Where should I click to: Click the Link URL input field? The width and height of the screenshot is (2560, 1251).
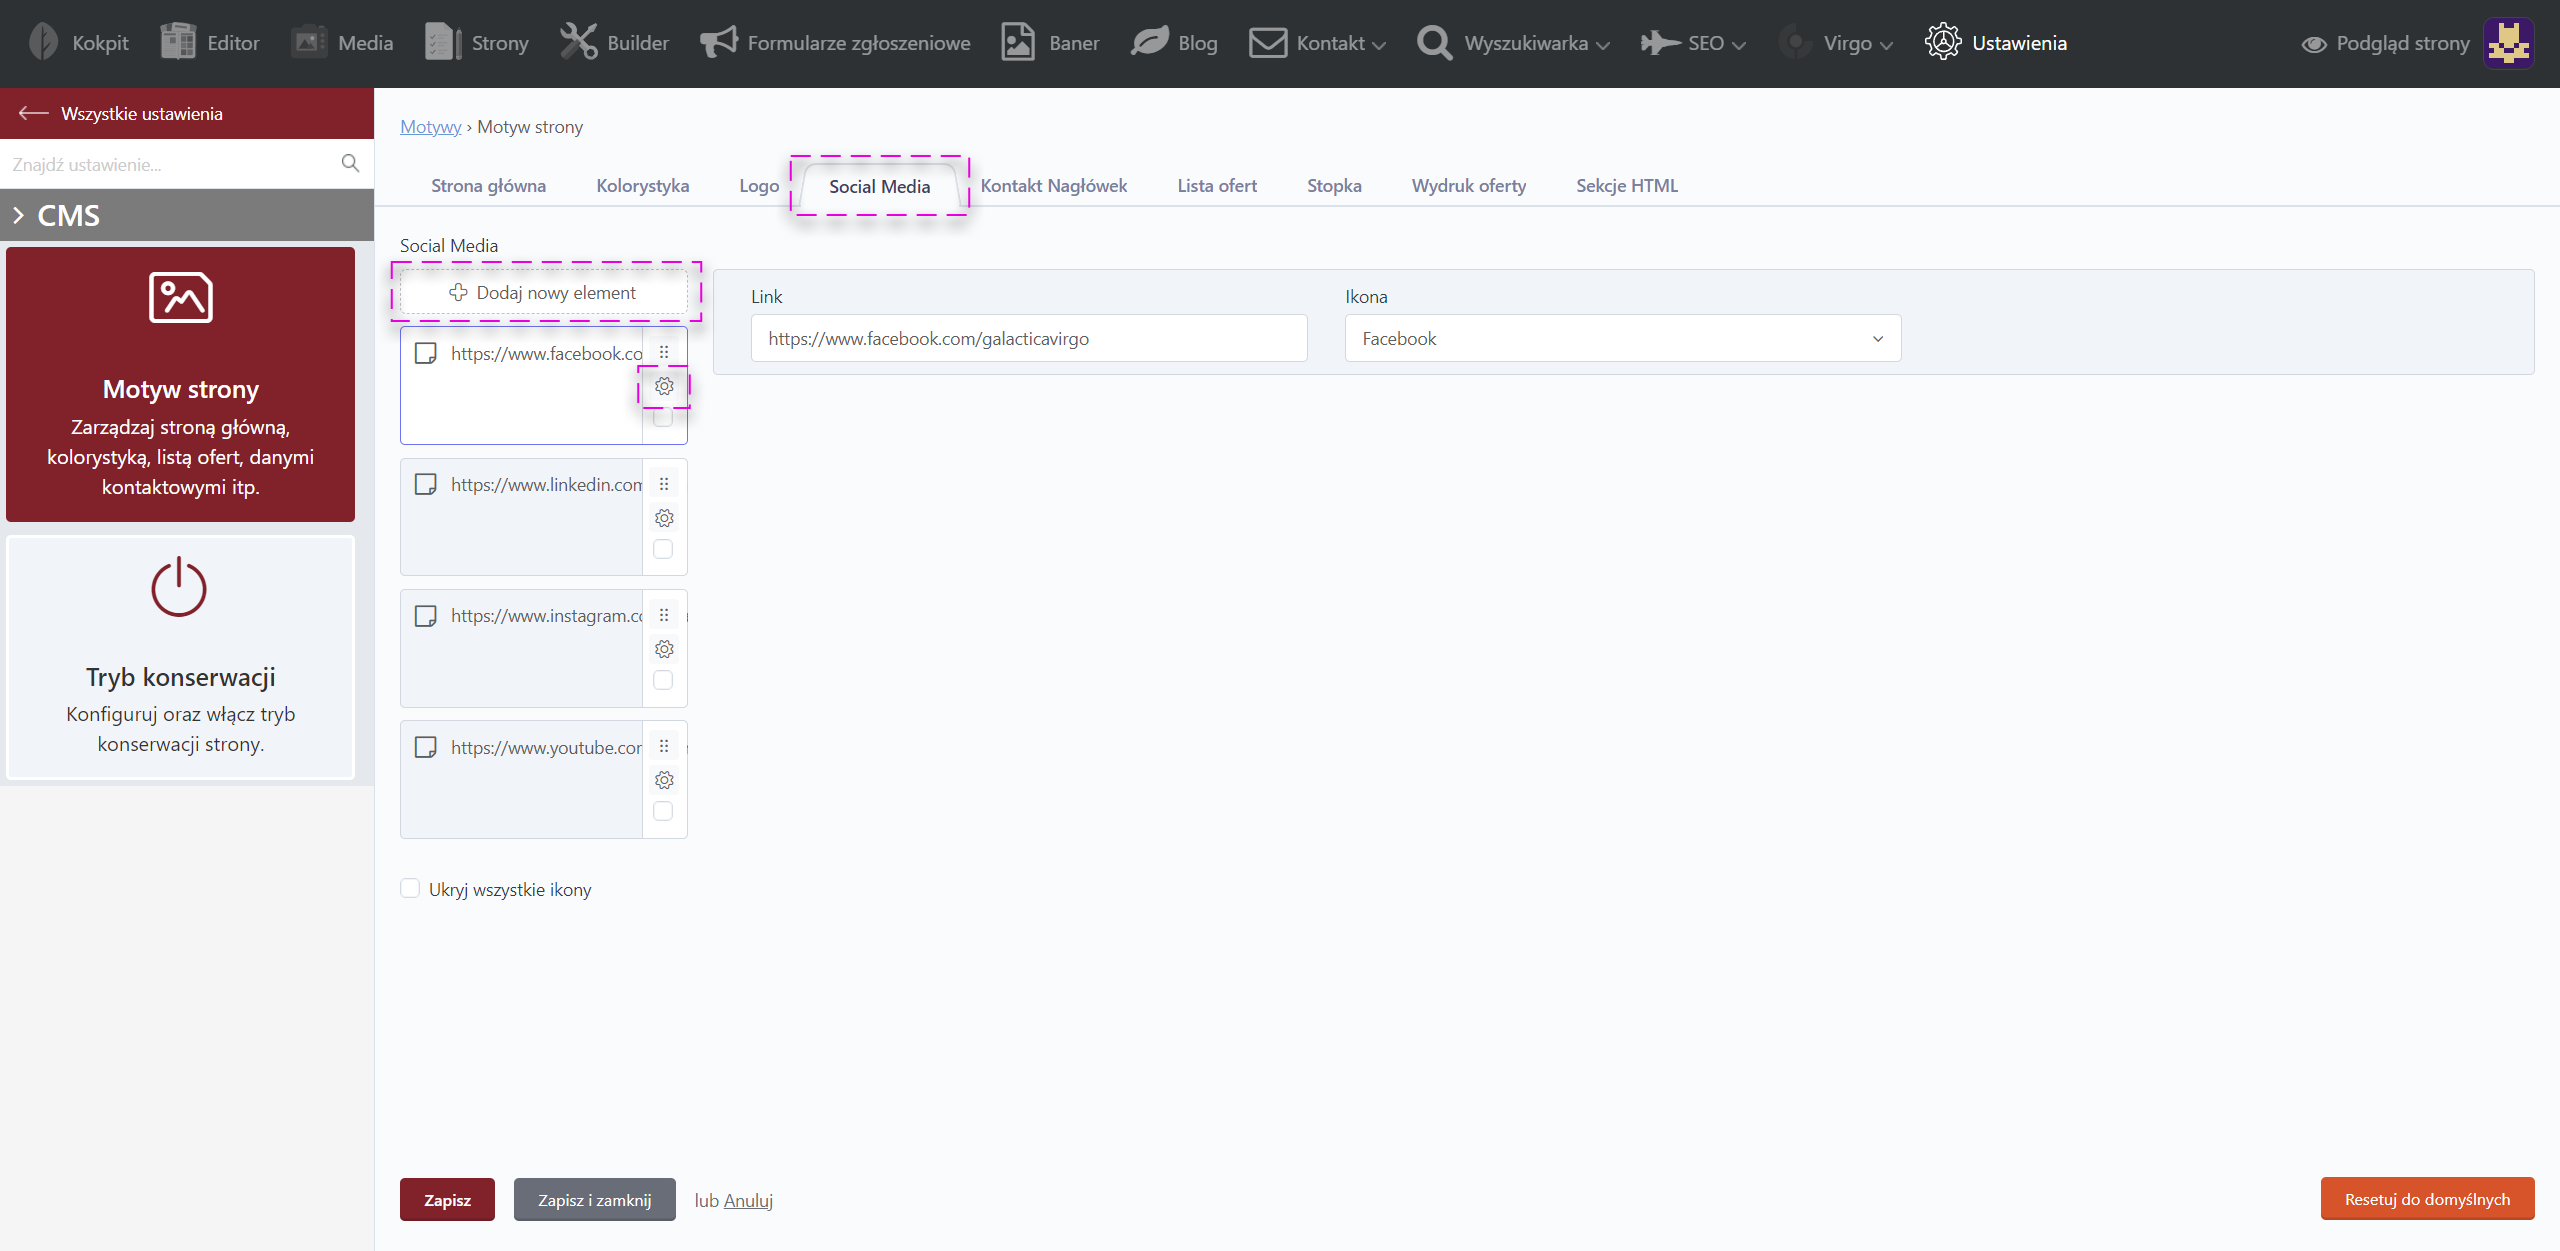[1028, 339]
